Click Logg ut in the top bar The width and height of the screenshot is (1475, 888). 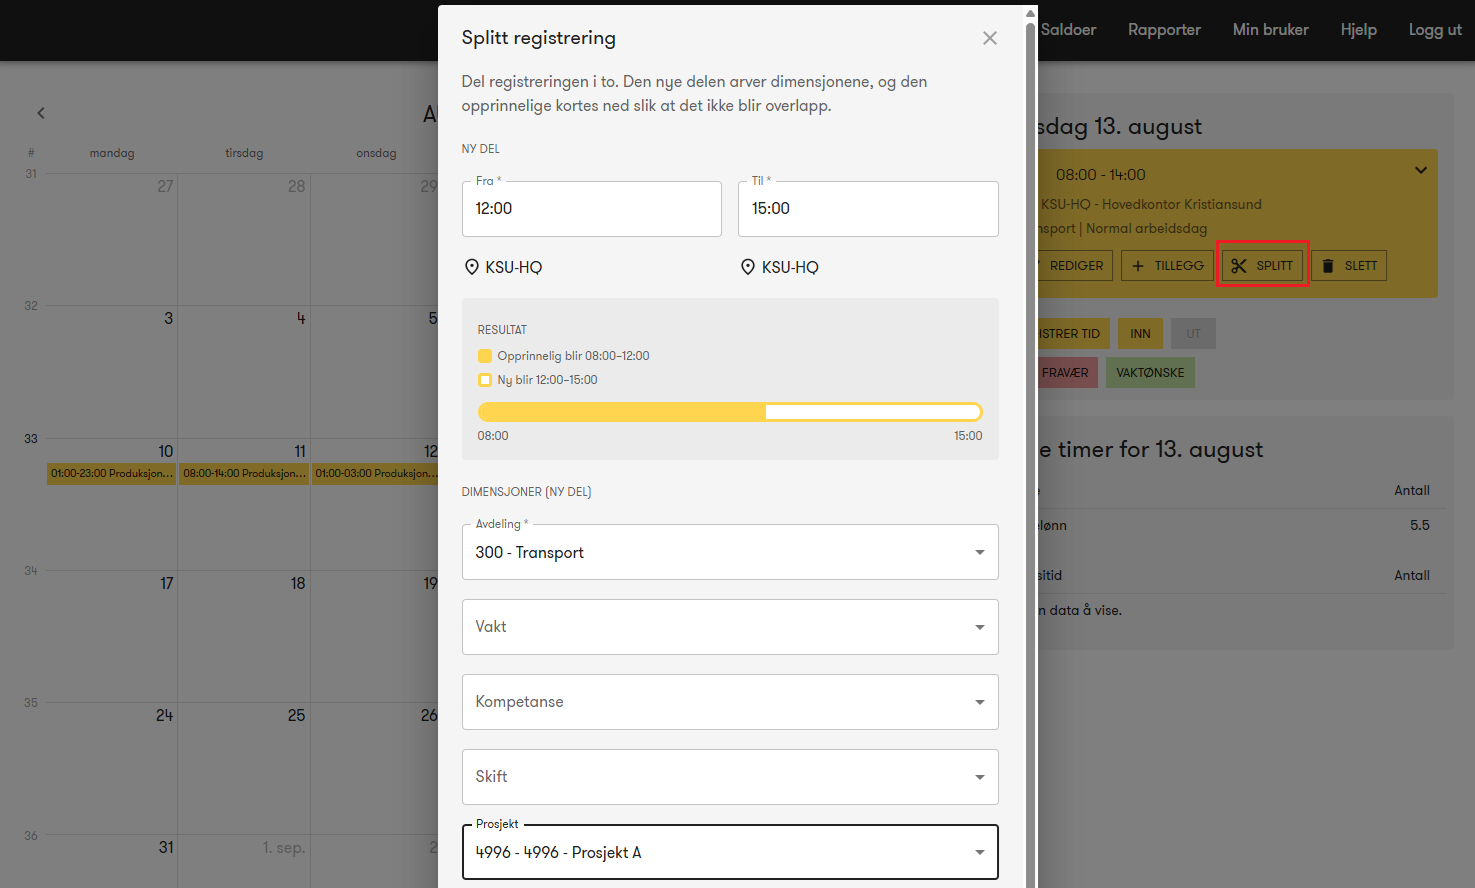(x=1435, y=30)
